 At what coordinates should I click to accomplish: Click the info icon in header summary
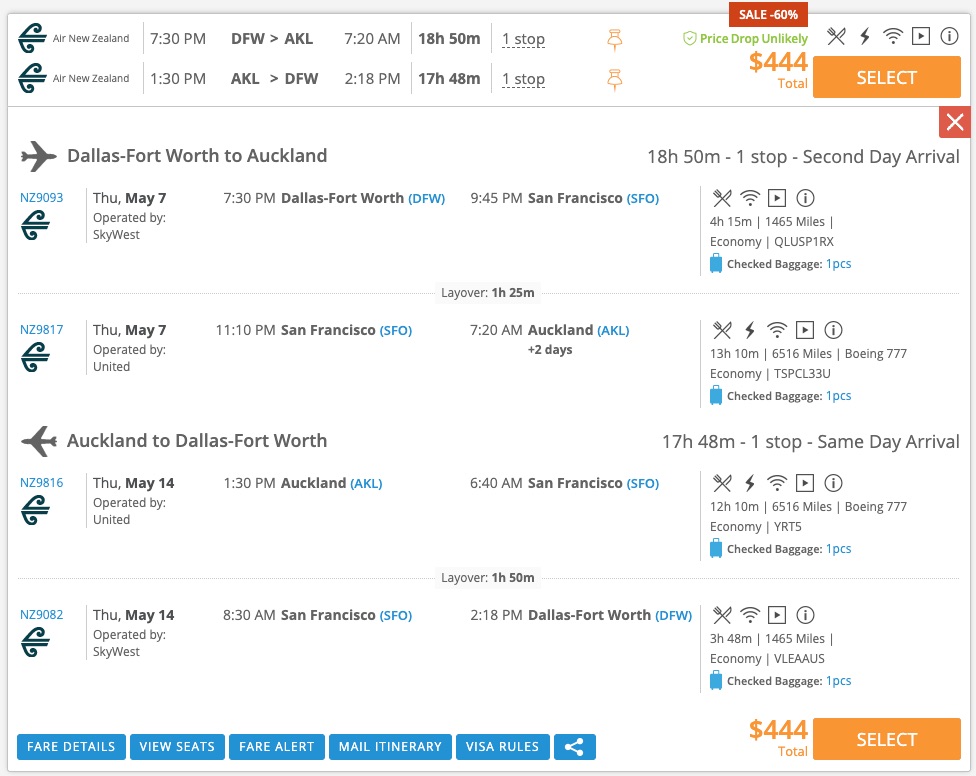[949, 37]
